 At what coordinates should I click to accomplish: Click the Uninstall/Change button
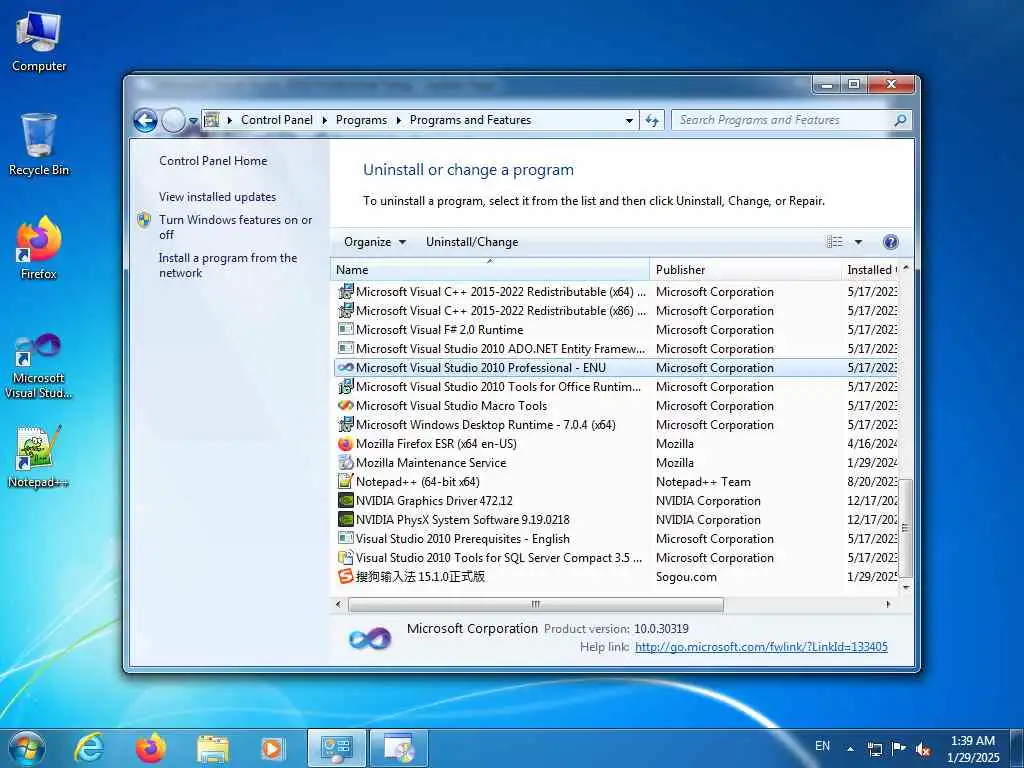[x=472, y=242]
